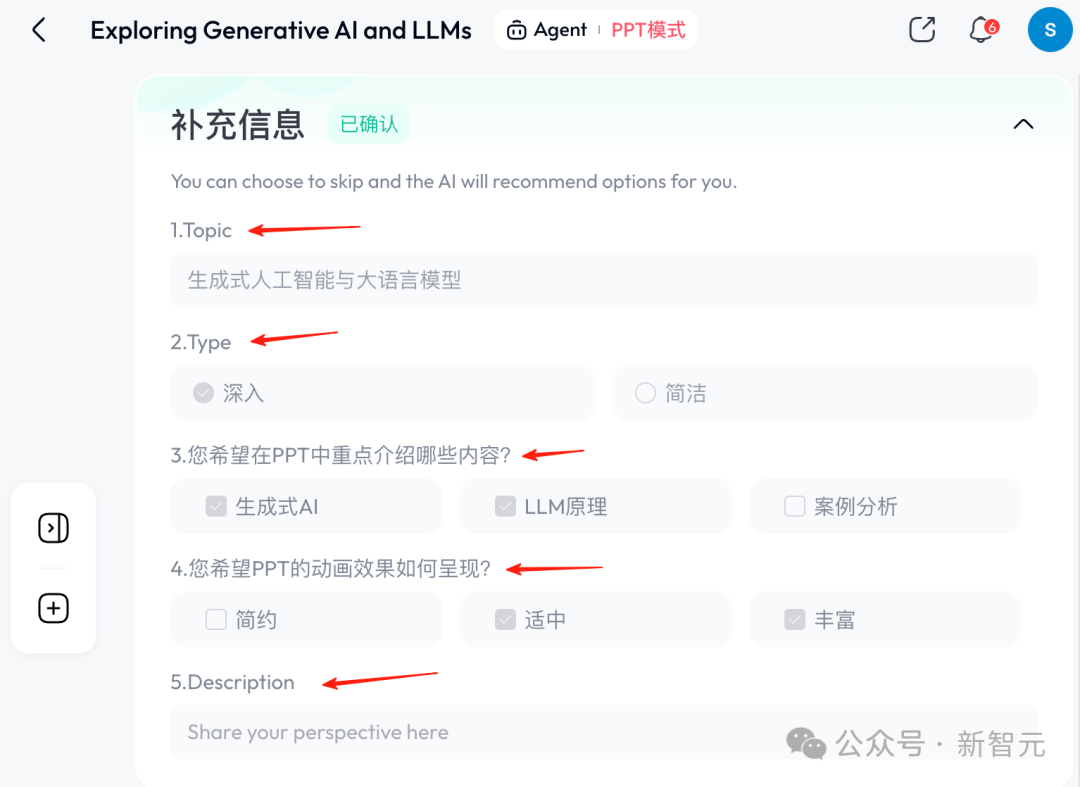Click the Agent robot icon

517,30
